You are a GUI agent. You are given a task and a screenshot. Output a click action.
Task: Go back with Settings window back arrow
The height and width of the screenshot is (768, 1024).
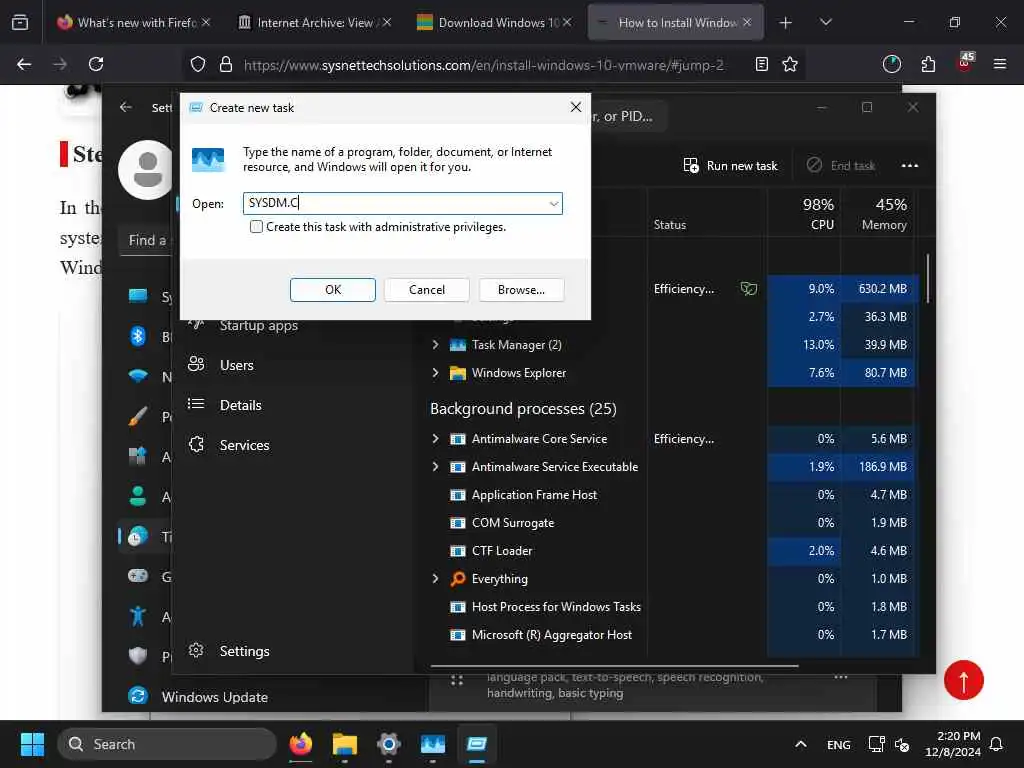click(x=125, y=107)
